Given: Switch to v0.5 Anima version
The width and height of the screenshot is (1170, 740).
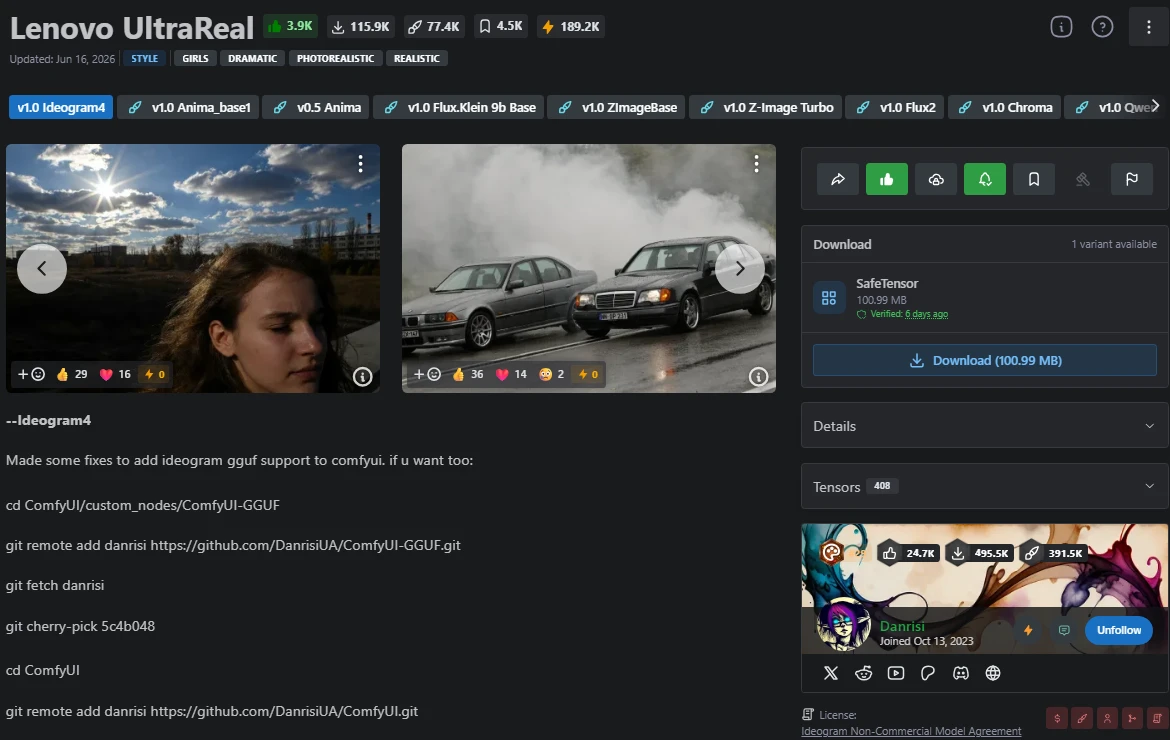Looking at the screenshot, I should tap(317, 107).
